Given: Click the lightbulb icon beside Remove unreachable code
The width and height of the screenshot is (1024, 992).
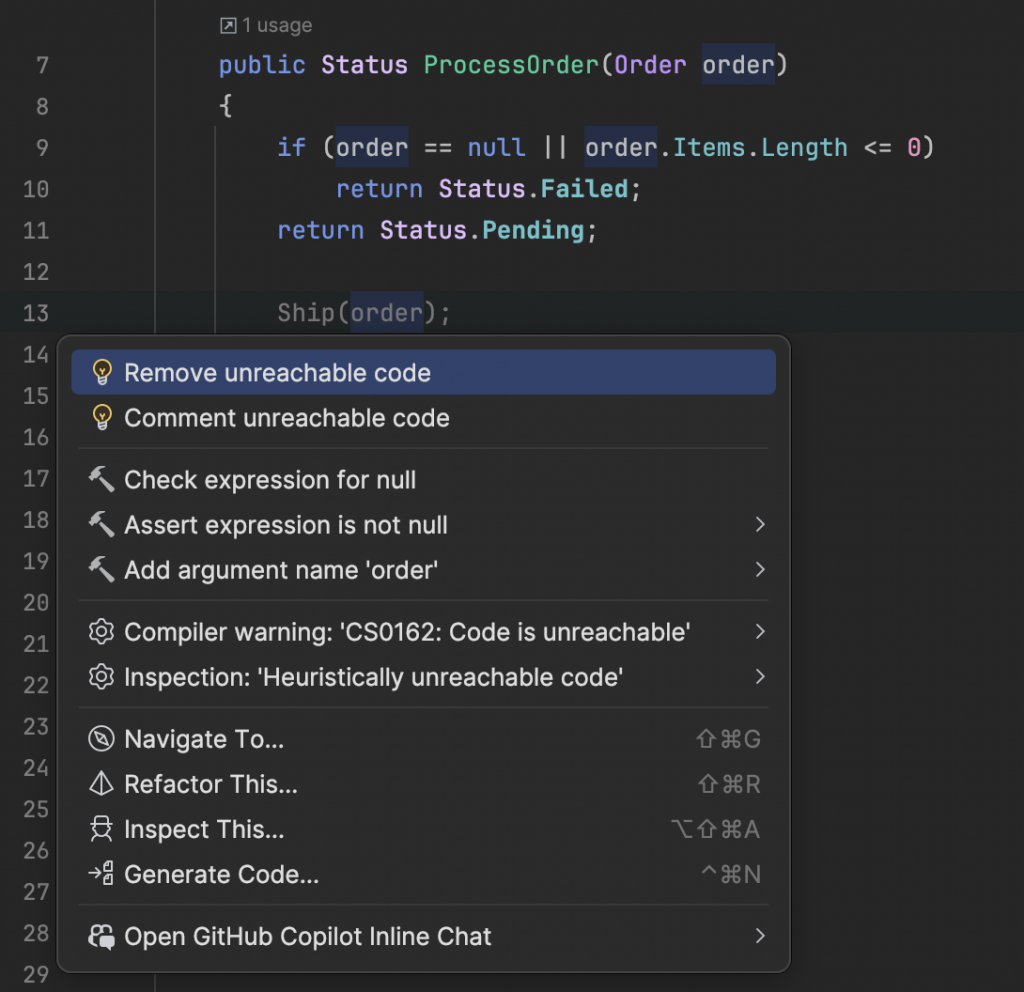Looking at the screenshot, I should [101, 373].
